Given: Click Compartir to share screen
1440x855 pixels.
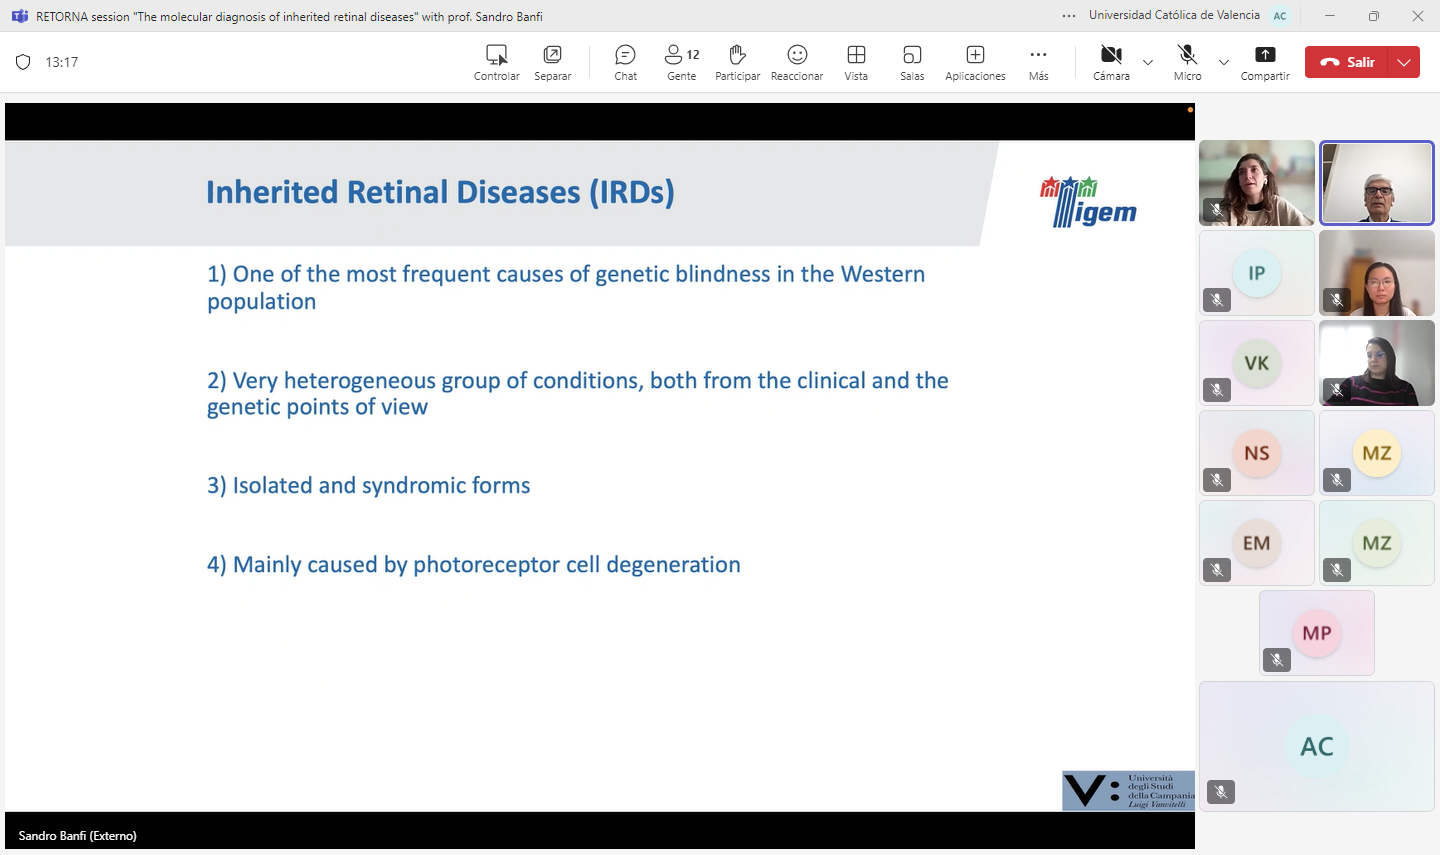Looking at the screenshot, I should tap(1265, 62).
